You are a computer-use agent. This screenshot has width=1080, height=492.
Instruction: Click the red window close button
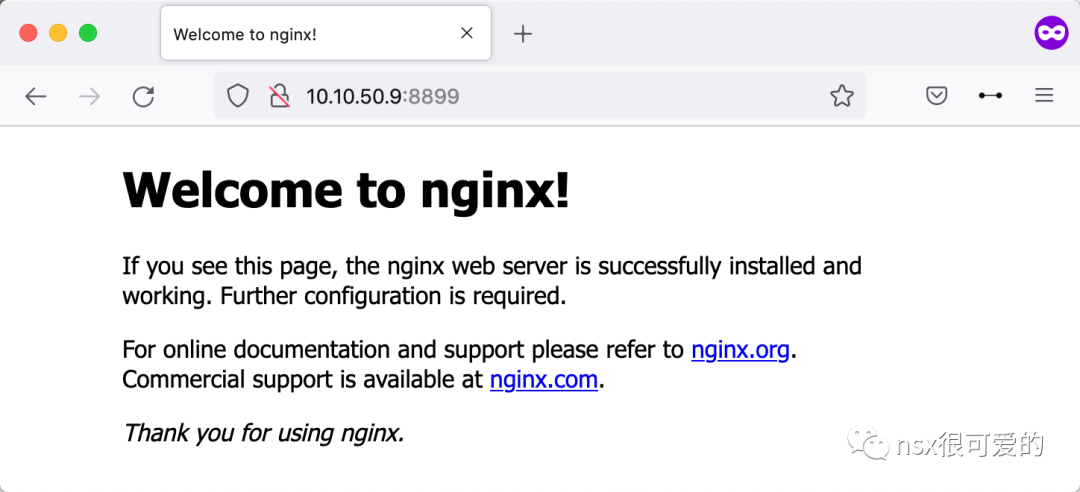(28, 33)
